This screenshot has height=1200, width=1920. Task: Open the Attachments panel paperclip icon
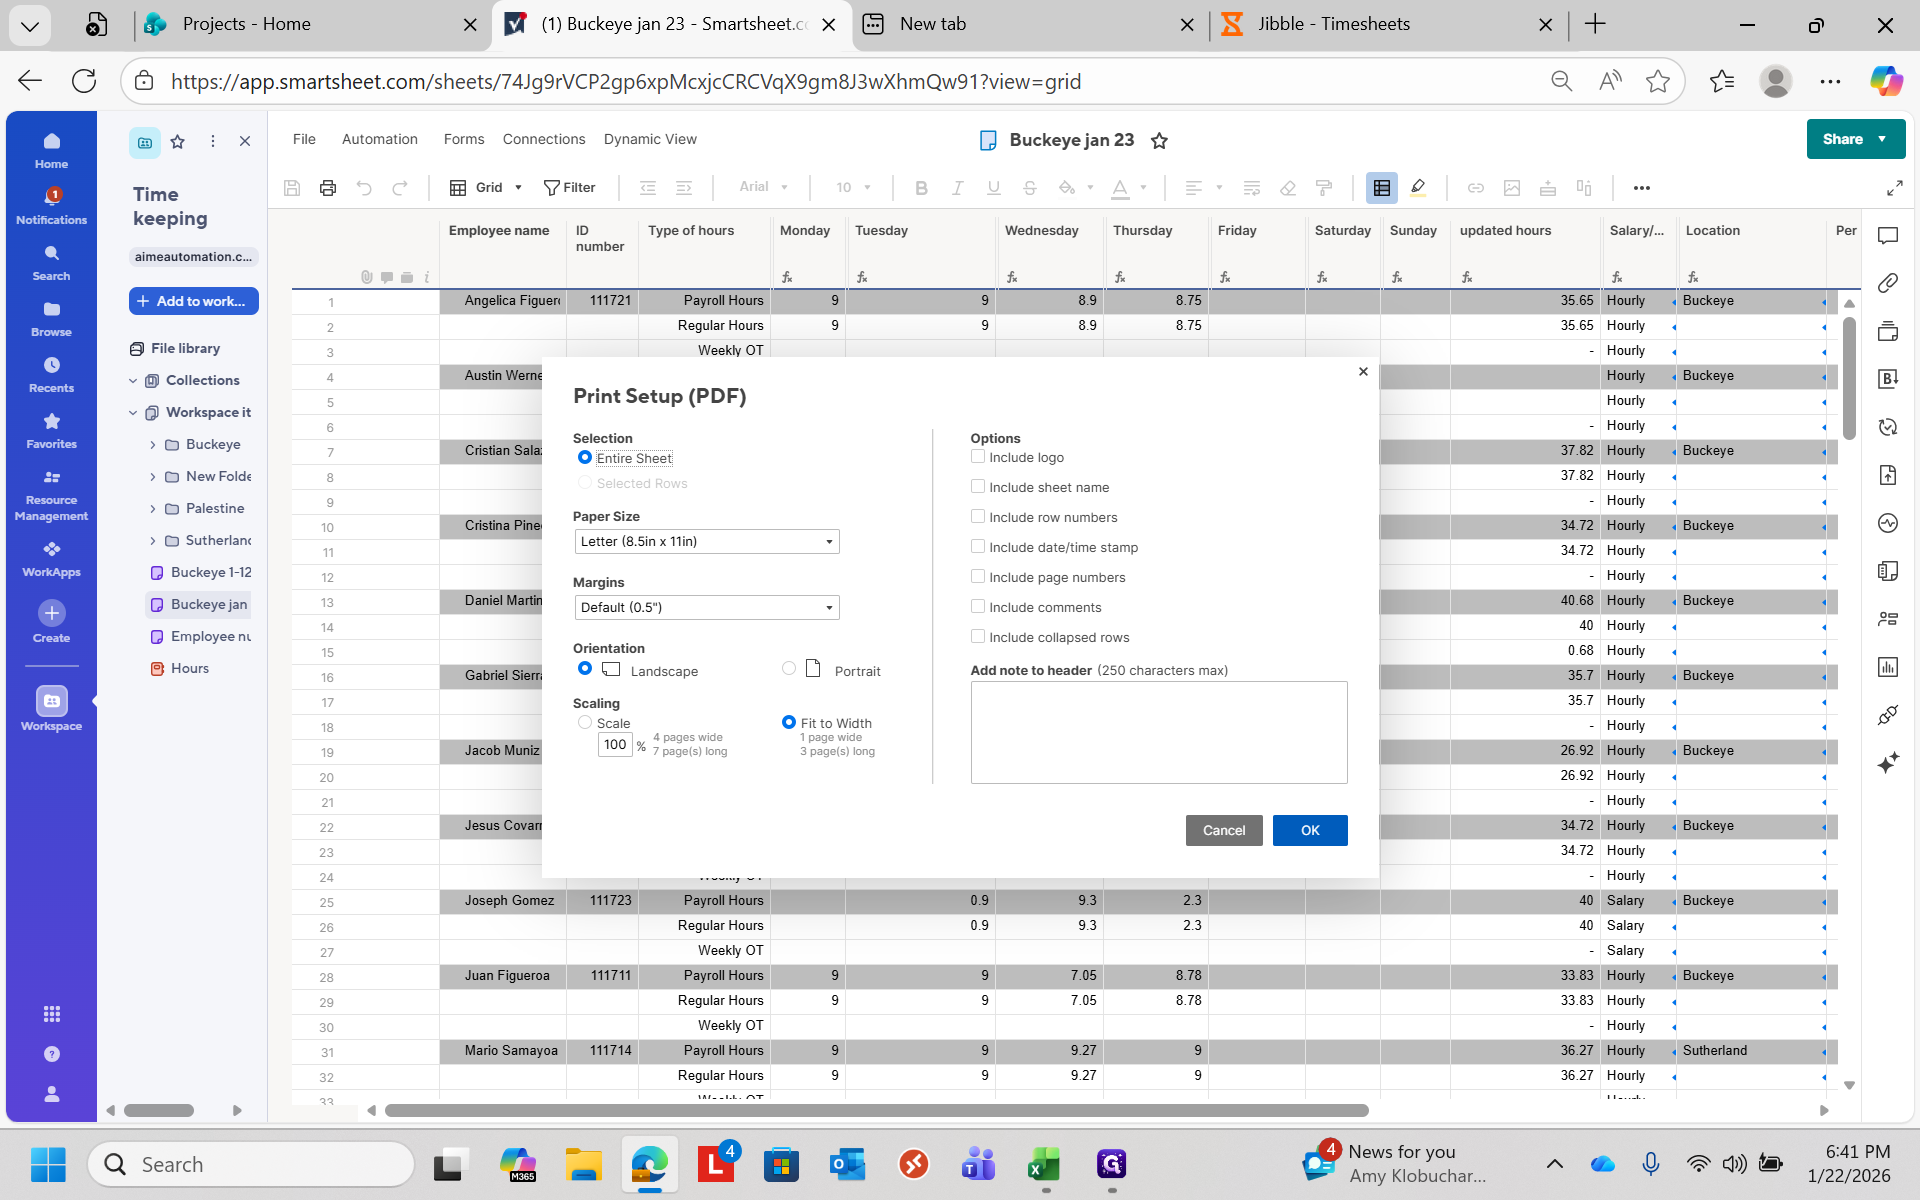[x=1887, y=283]
